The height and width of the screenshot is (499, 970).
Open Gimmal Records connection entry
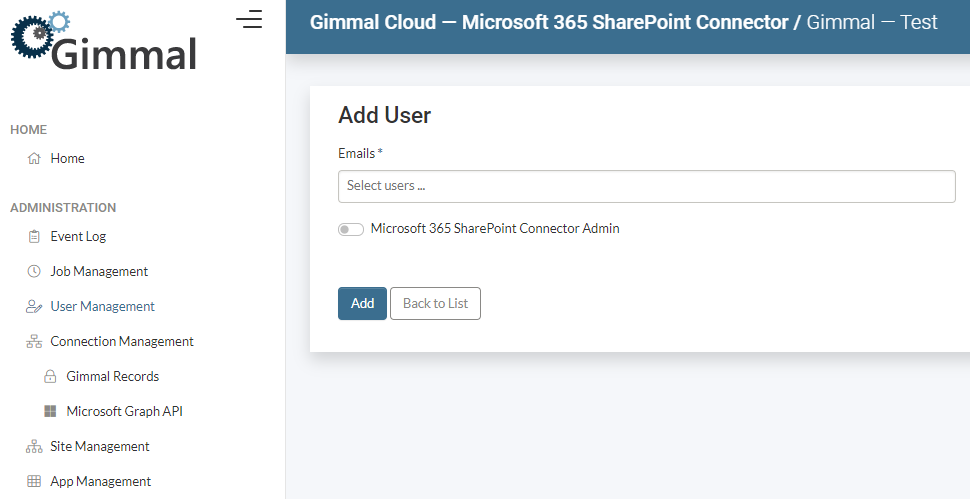pyautogui.click(x=112, y=377)
